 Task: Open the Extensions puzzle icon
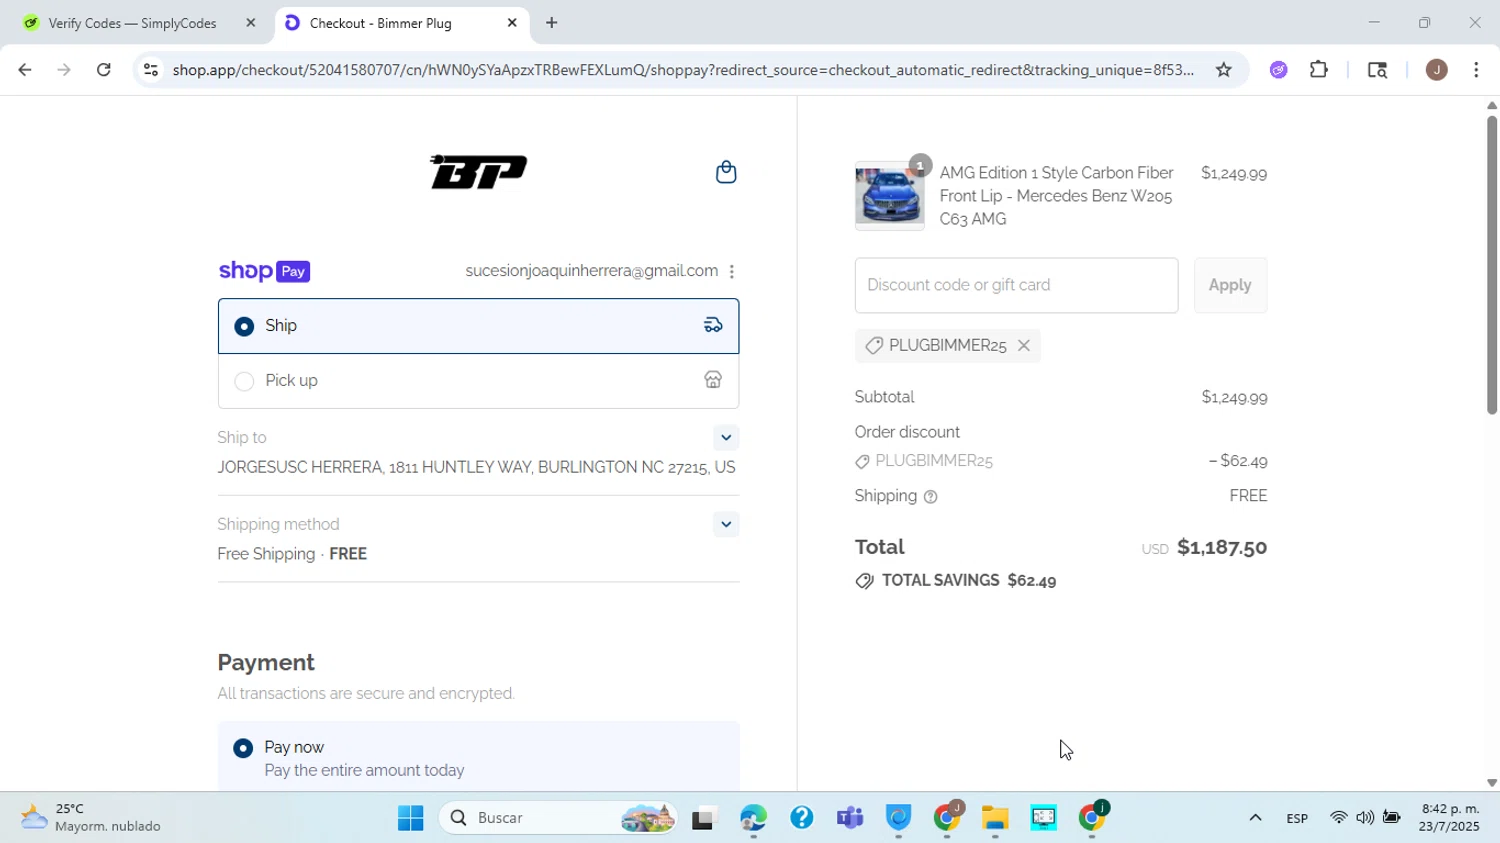(x=1319, y=70)
